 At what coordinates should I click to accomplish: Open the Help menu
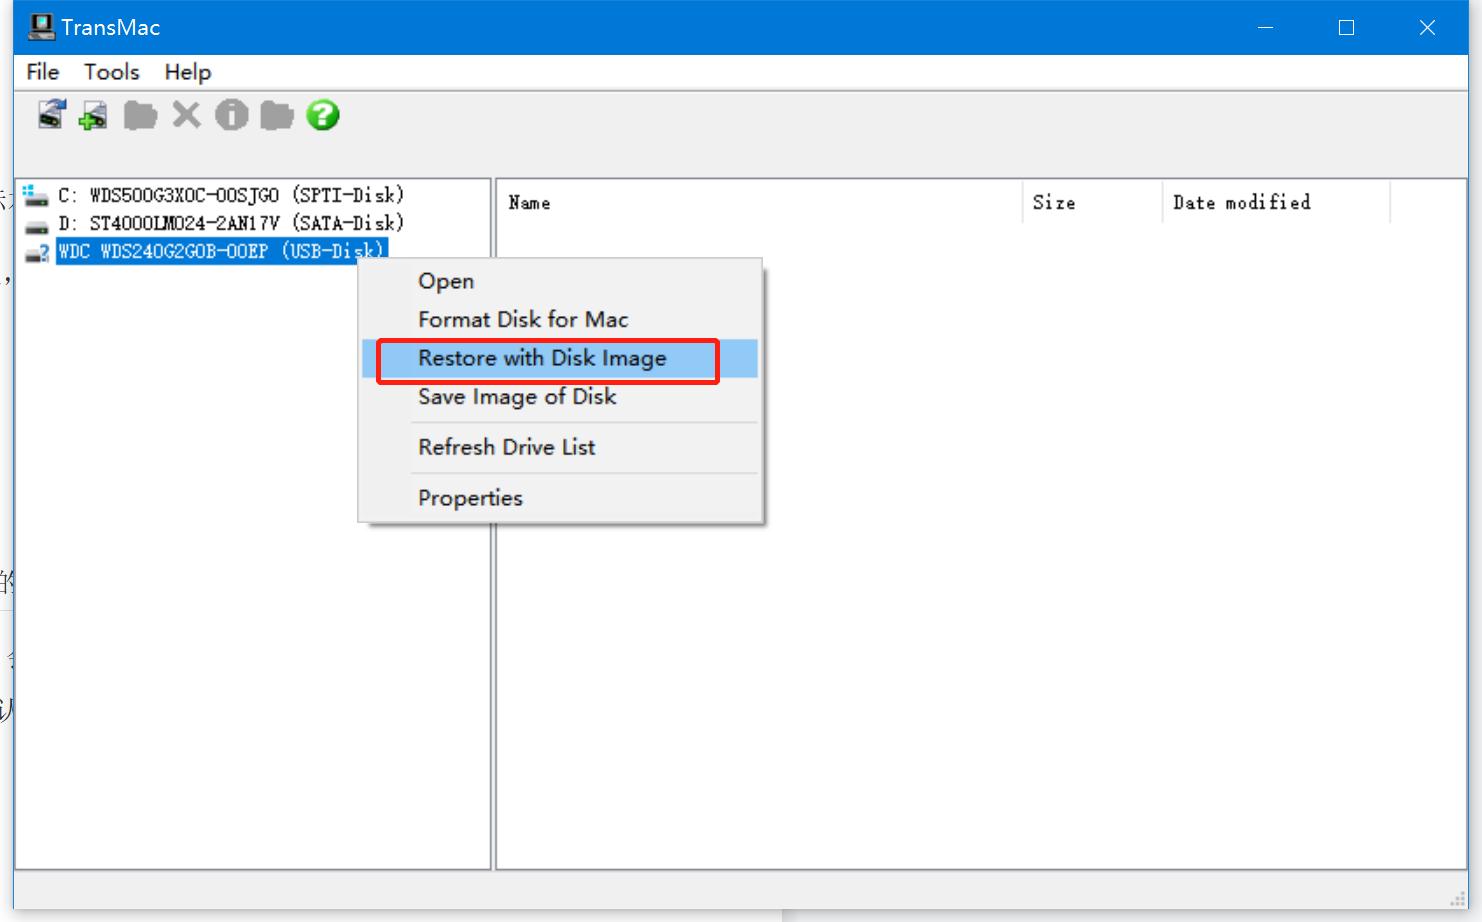(188, 72)
